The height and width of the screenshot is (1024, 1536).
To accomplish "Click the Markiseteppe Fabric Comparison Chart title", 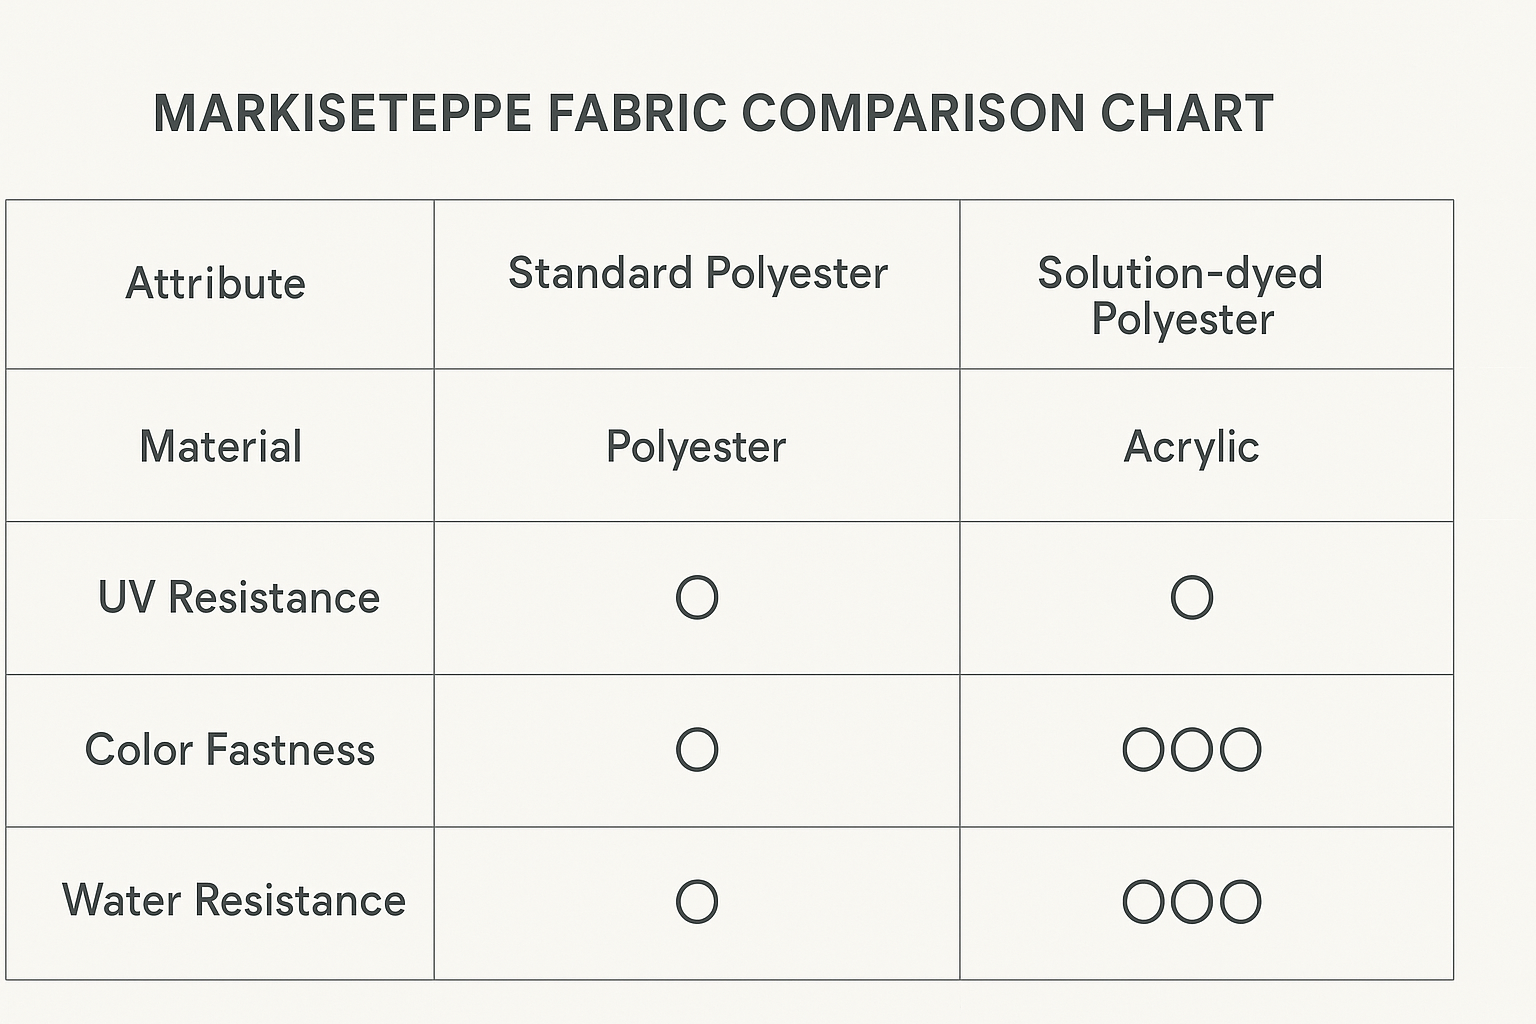I will click(x=713, y=113).
